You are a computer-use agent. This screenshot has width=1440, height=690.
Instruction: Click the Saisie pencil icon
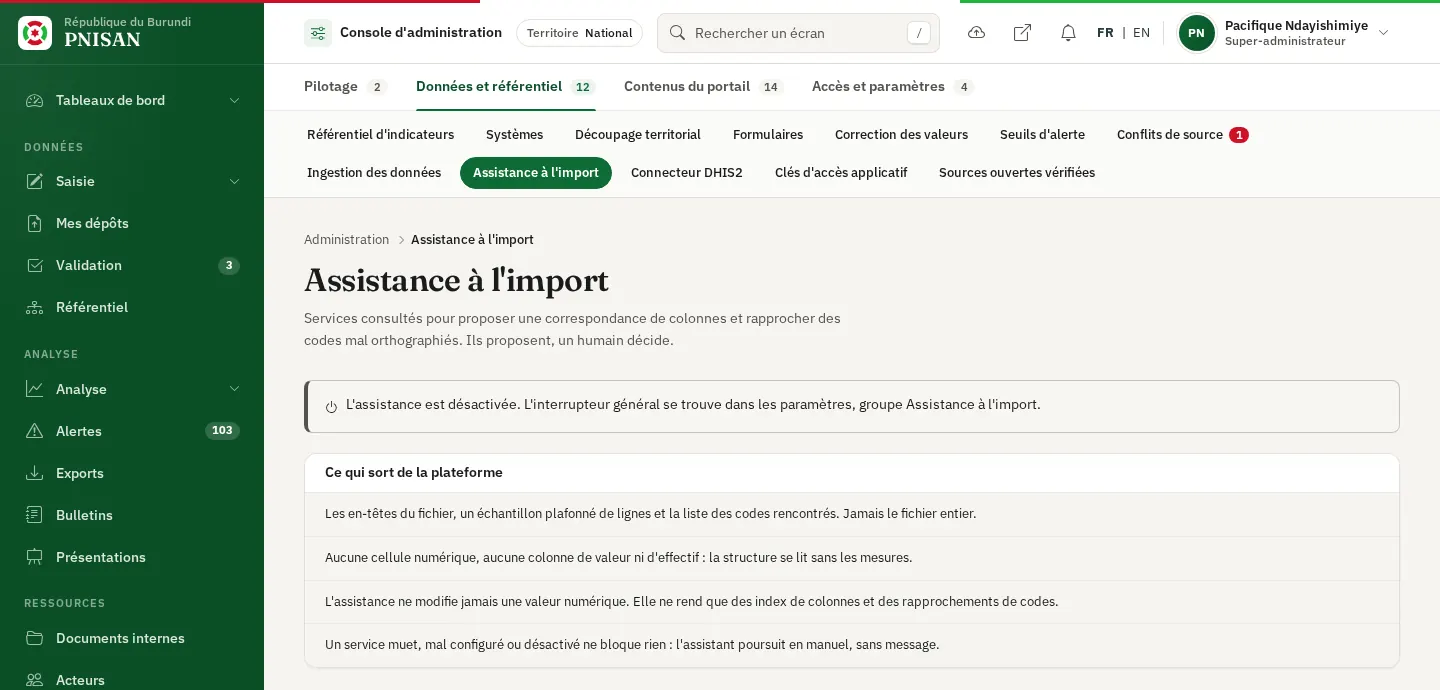35,181
